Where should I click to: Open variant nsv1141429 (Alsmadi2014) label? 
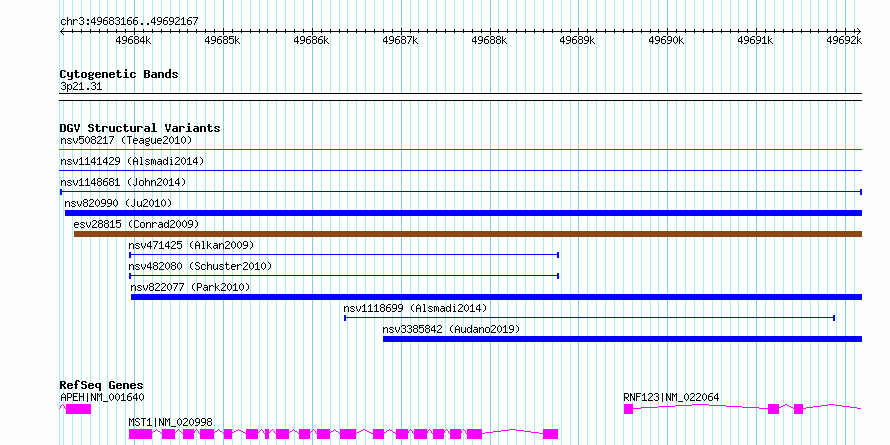point(132,161)
